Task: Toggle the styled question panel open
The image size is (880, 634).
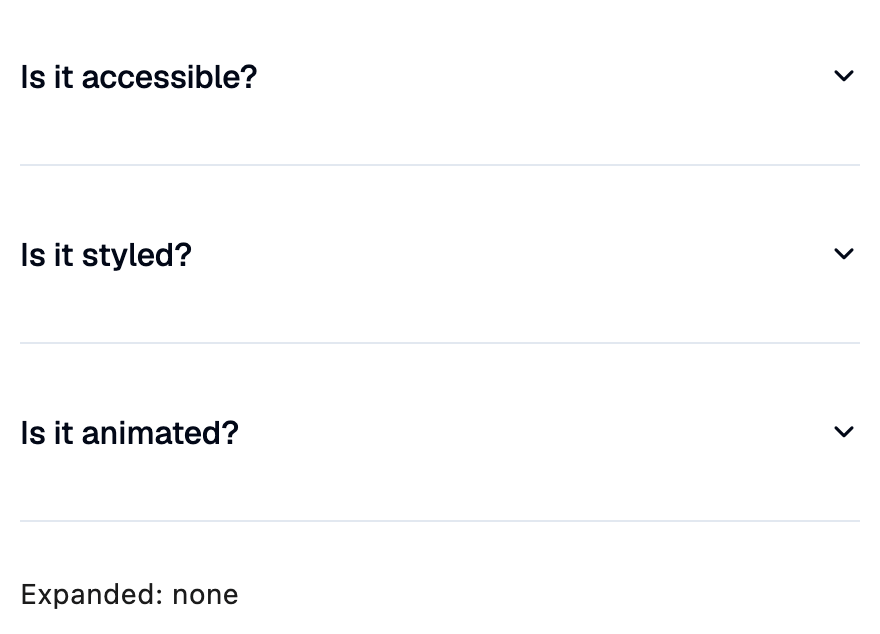Action: [x=440, y=254]
